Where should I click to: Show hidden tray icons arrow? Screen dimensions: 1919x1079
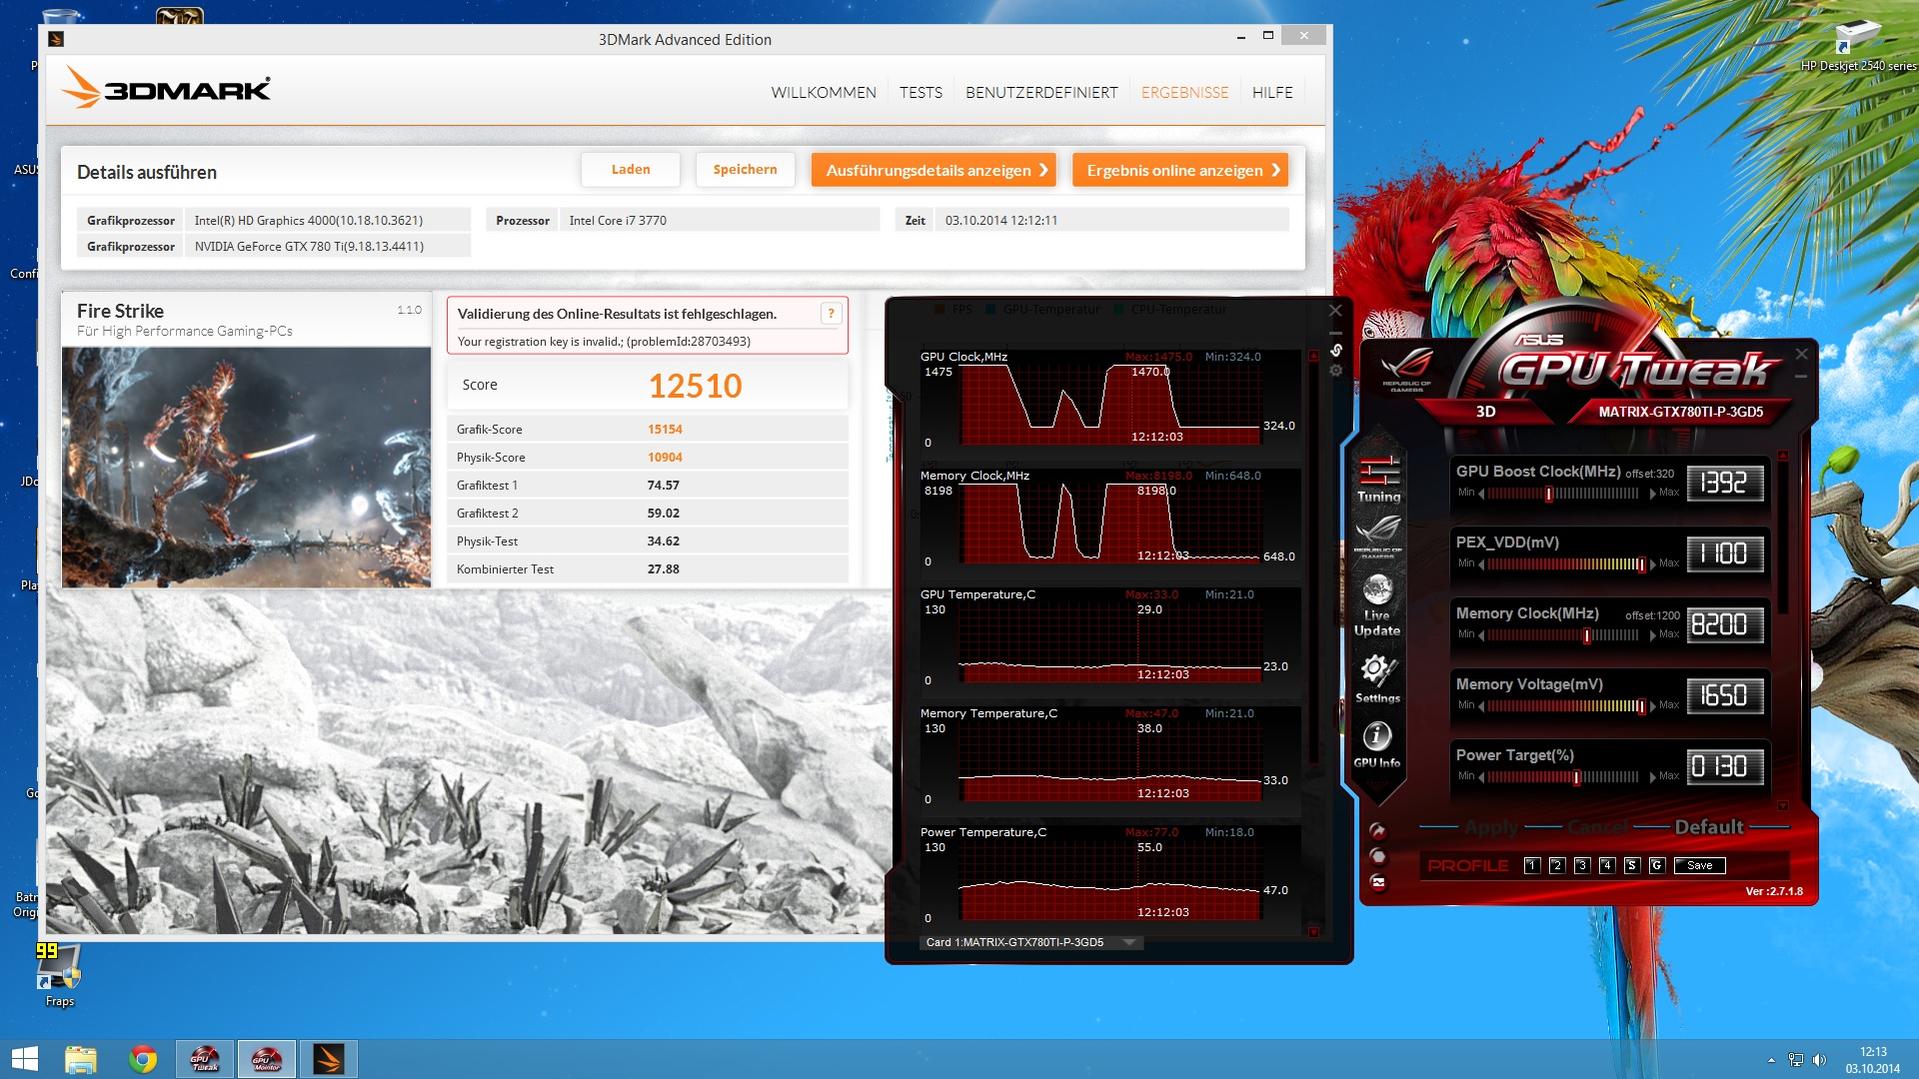1771,1059
